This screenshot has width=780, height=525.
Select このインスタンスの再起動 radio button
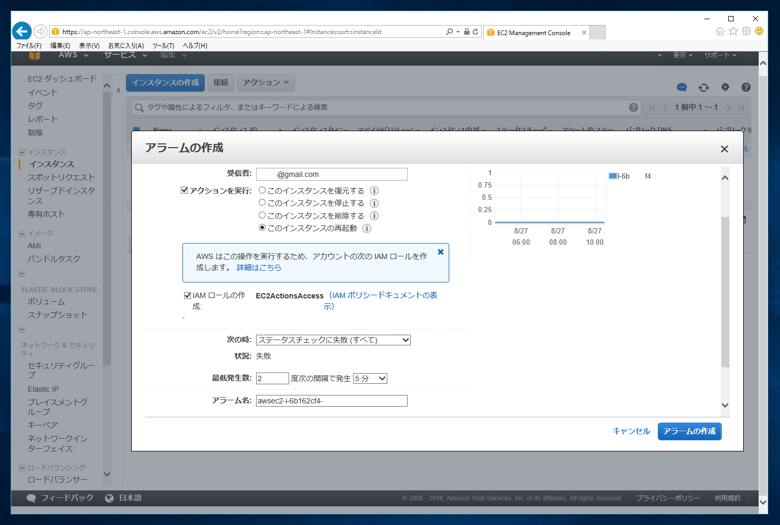click(262, 227)
